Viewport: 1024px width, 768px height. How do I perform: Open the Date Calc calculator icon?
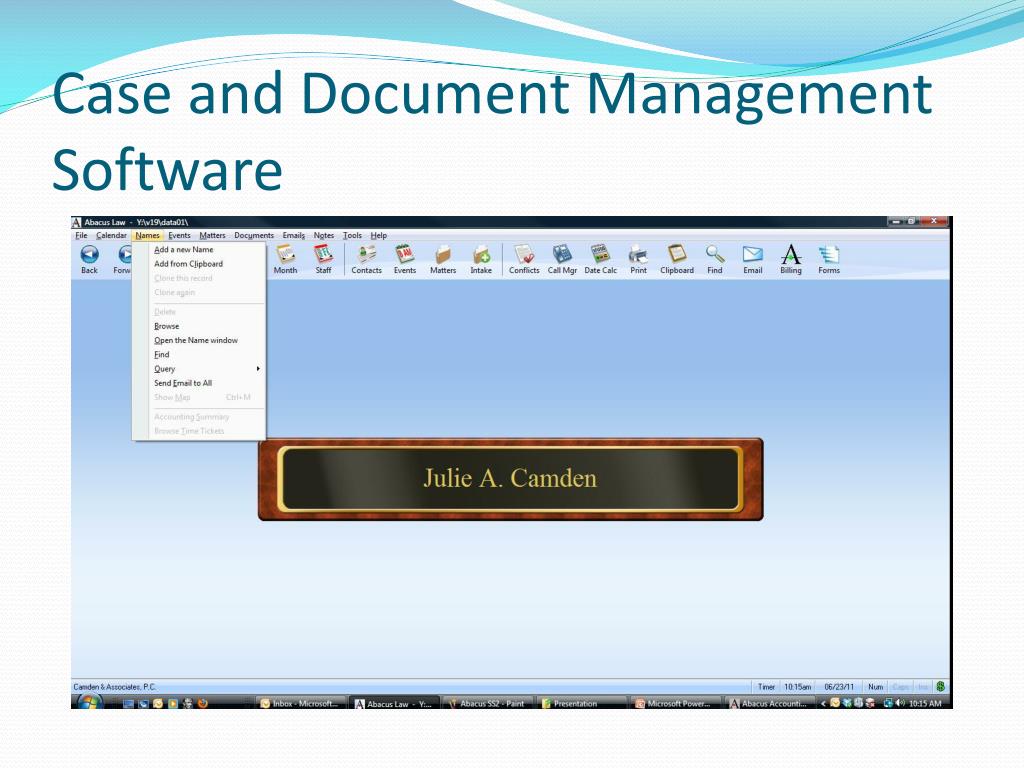(600, 255)
